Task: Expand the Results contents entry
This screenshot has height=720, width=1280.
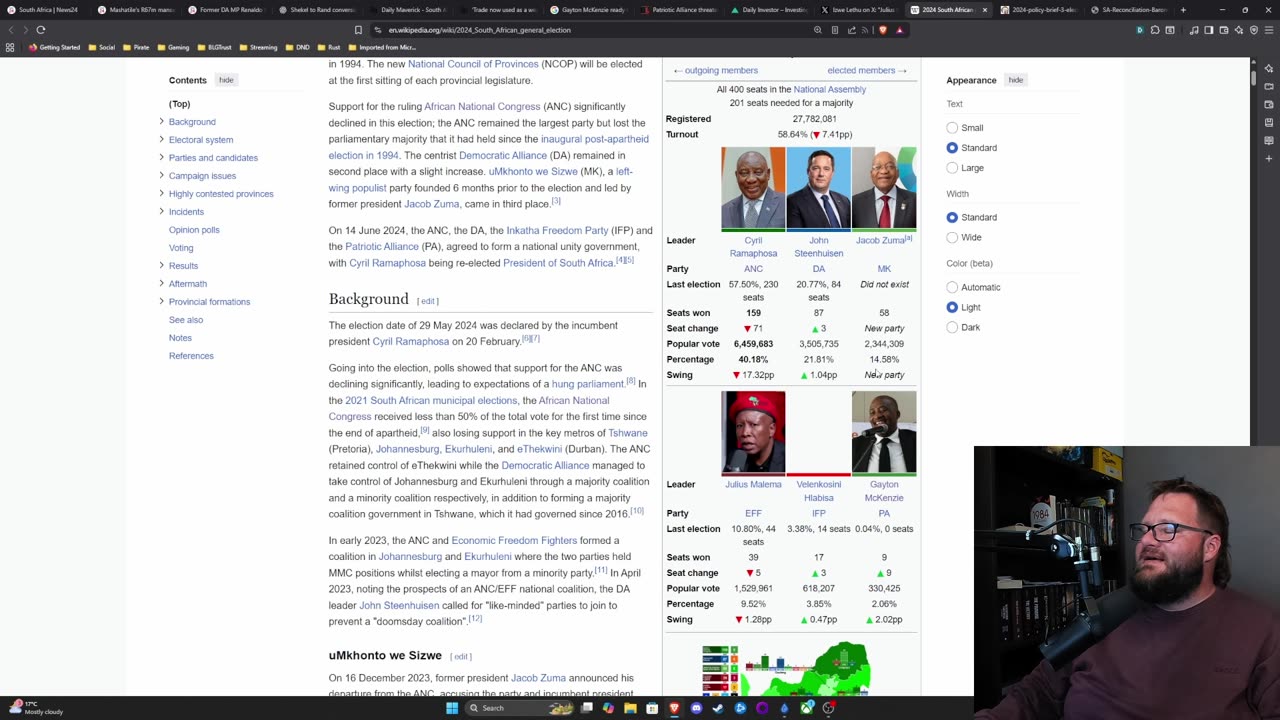Action: tap(161, 266)
